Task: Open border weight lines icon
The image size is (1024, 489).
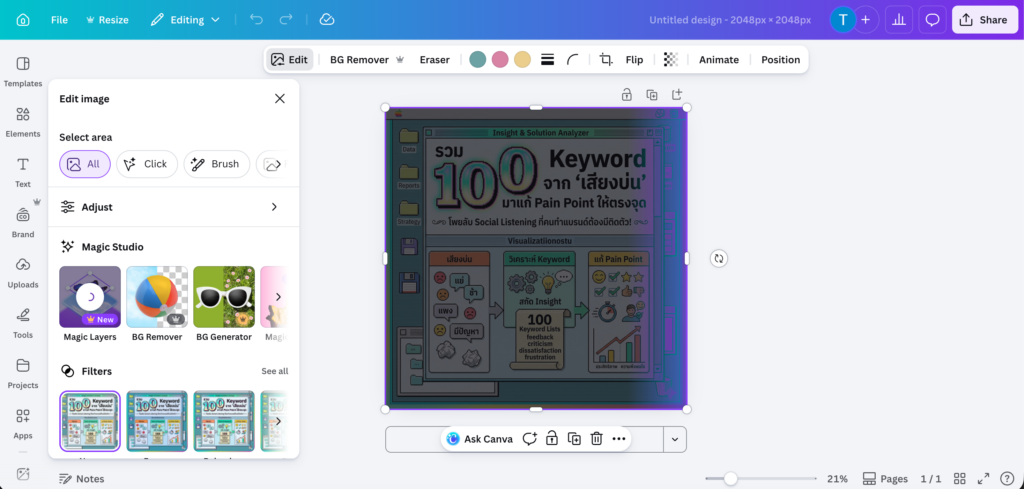Action: 547,60
